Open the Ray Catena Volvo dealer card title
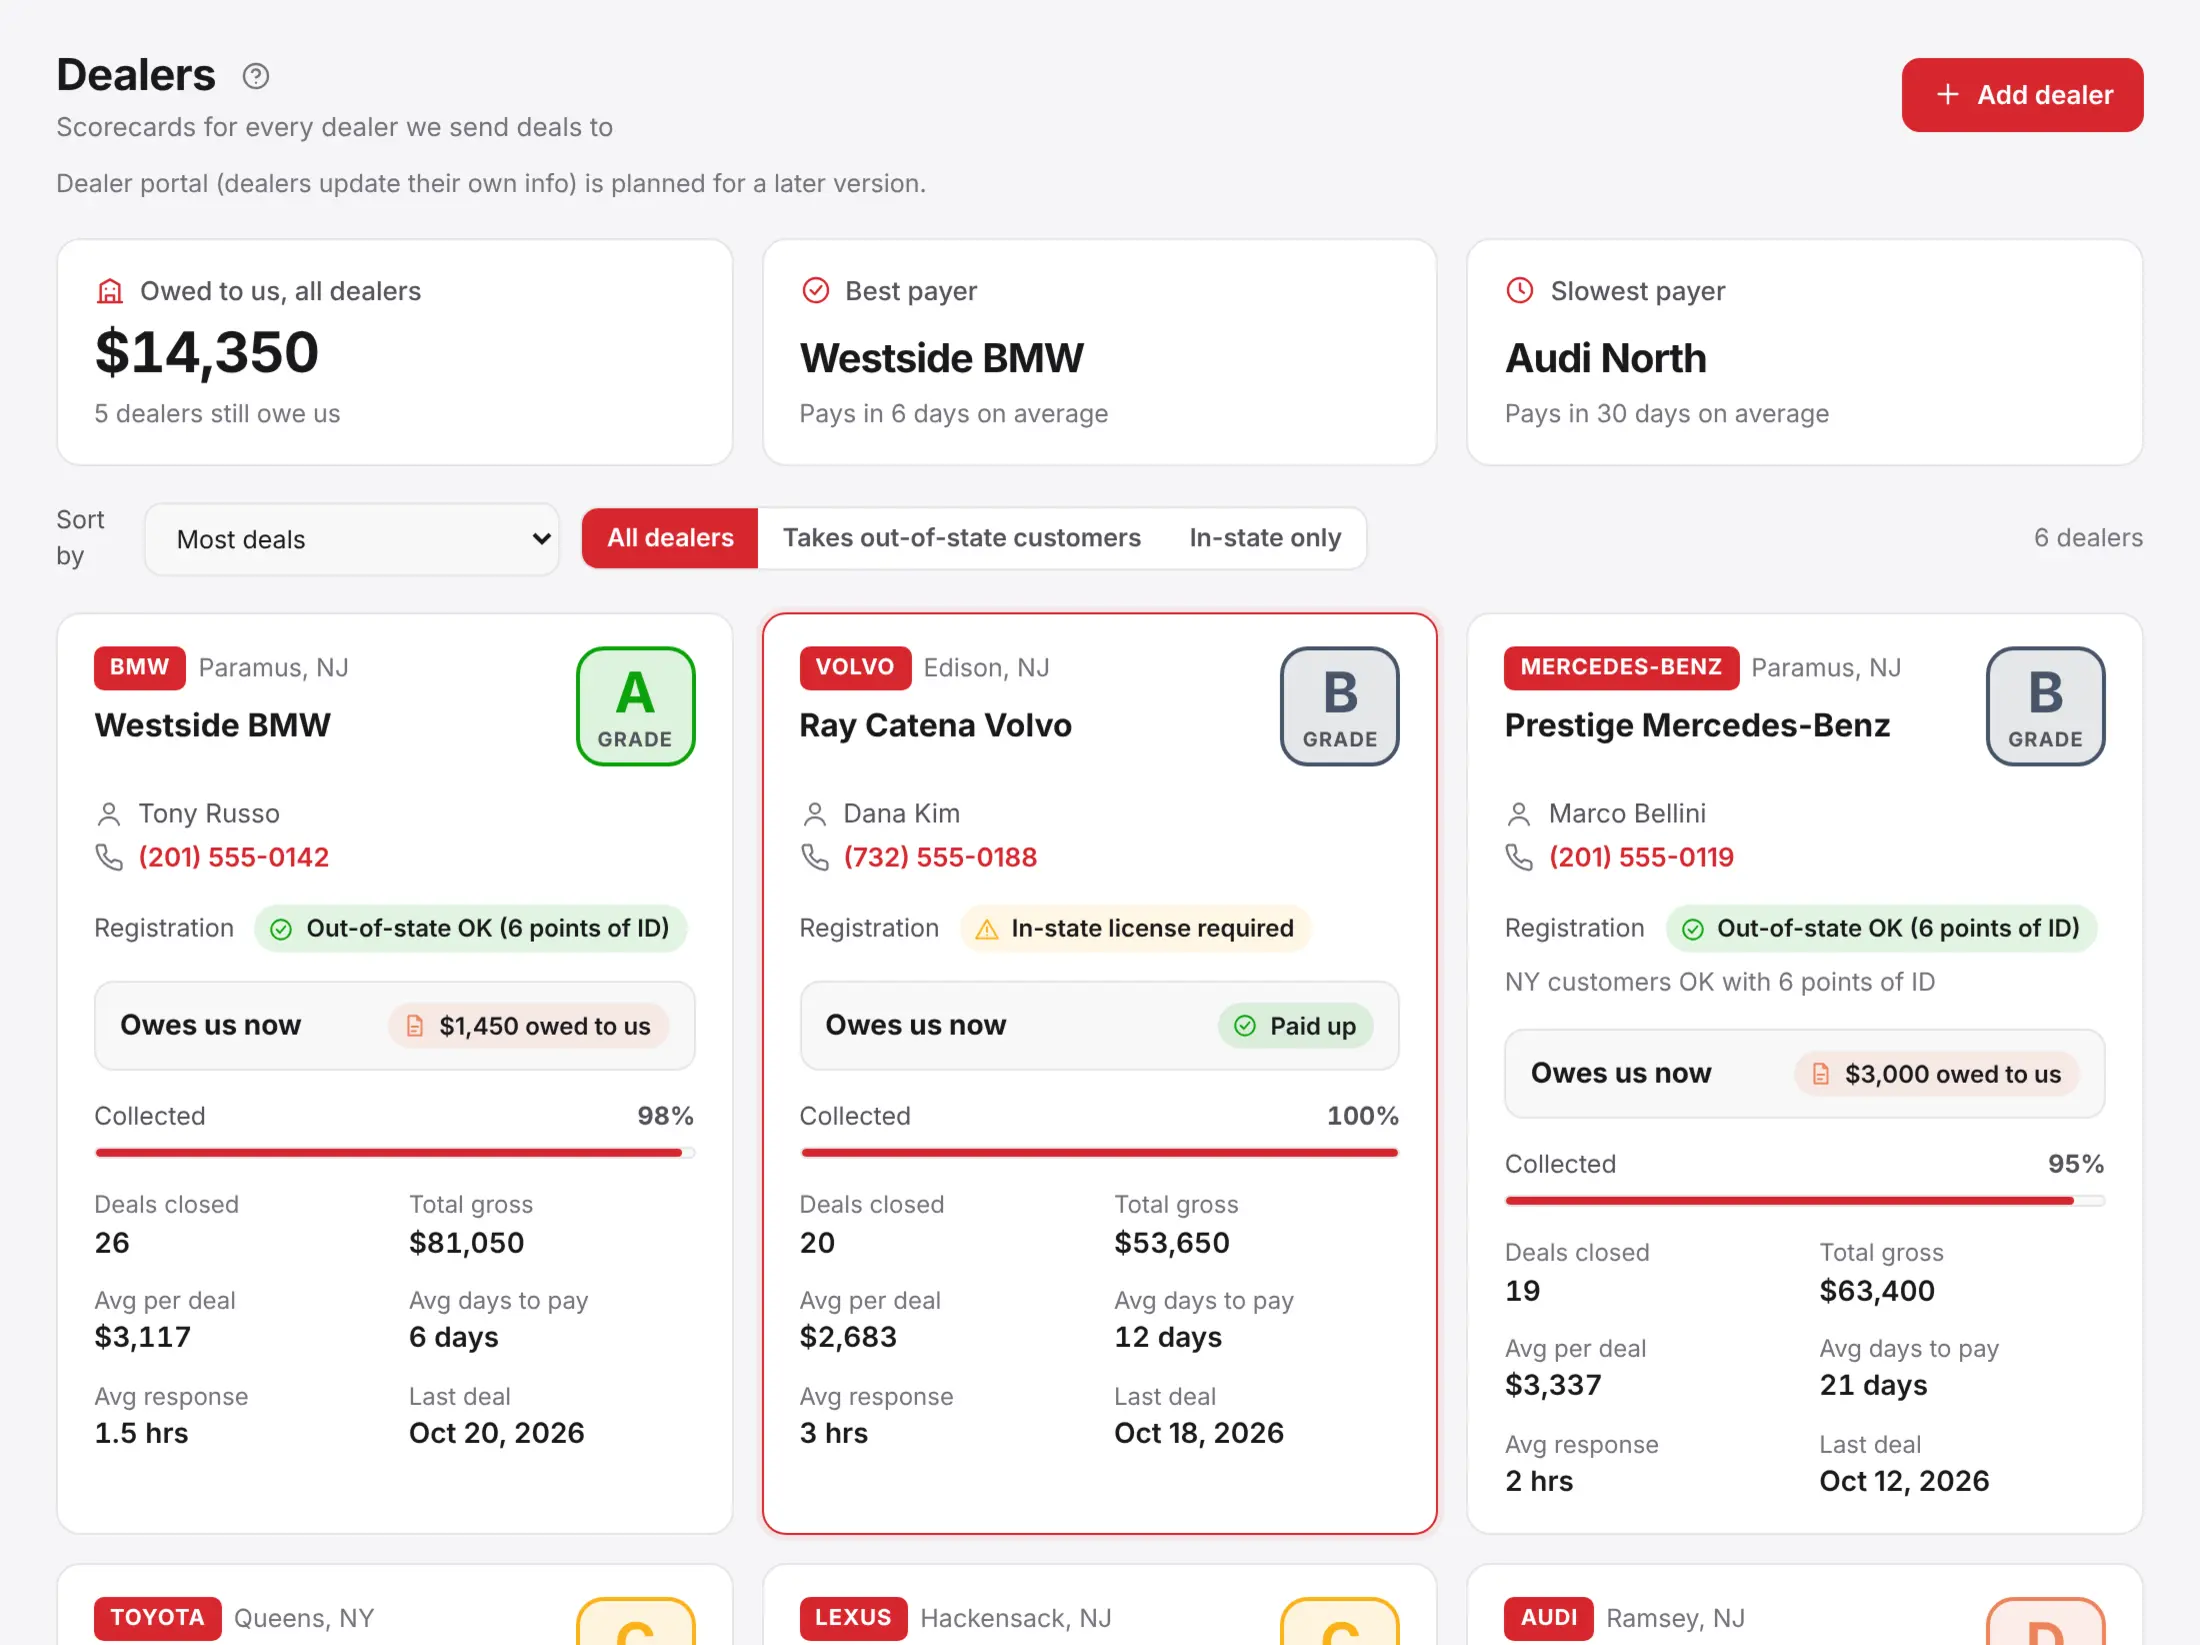This screenshot has height=1645, width=2200. pyautogui.click(x=935, y=725)
